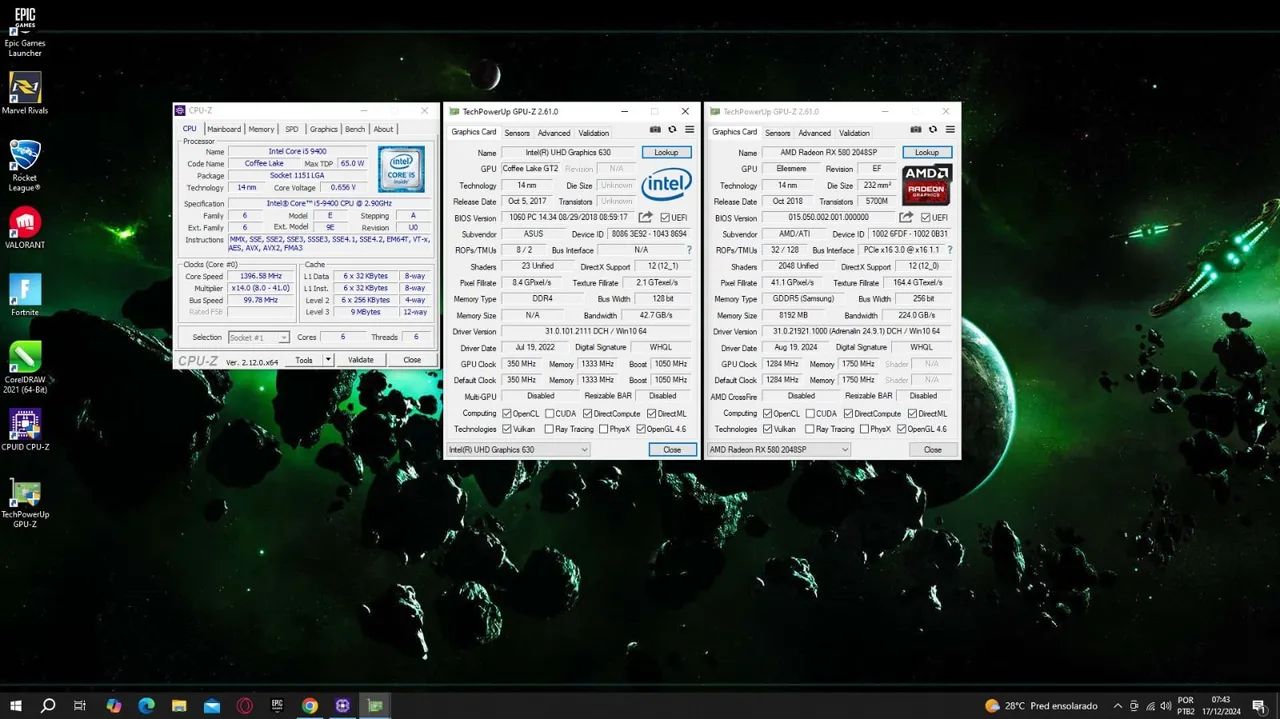Viewport: 1280px width, 719px height.
Task: Toggle OpenCL checkbox in Intel GPU-Z window
Action: pyautogui.click(x=507, y=413)
